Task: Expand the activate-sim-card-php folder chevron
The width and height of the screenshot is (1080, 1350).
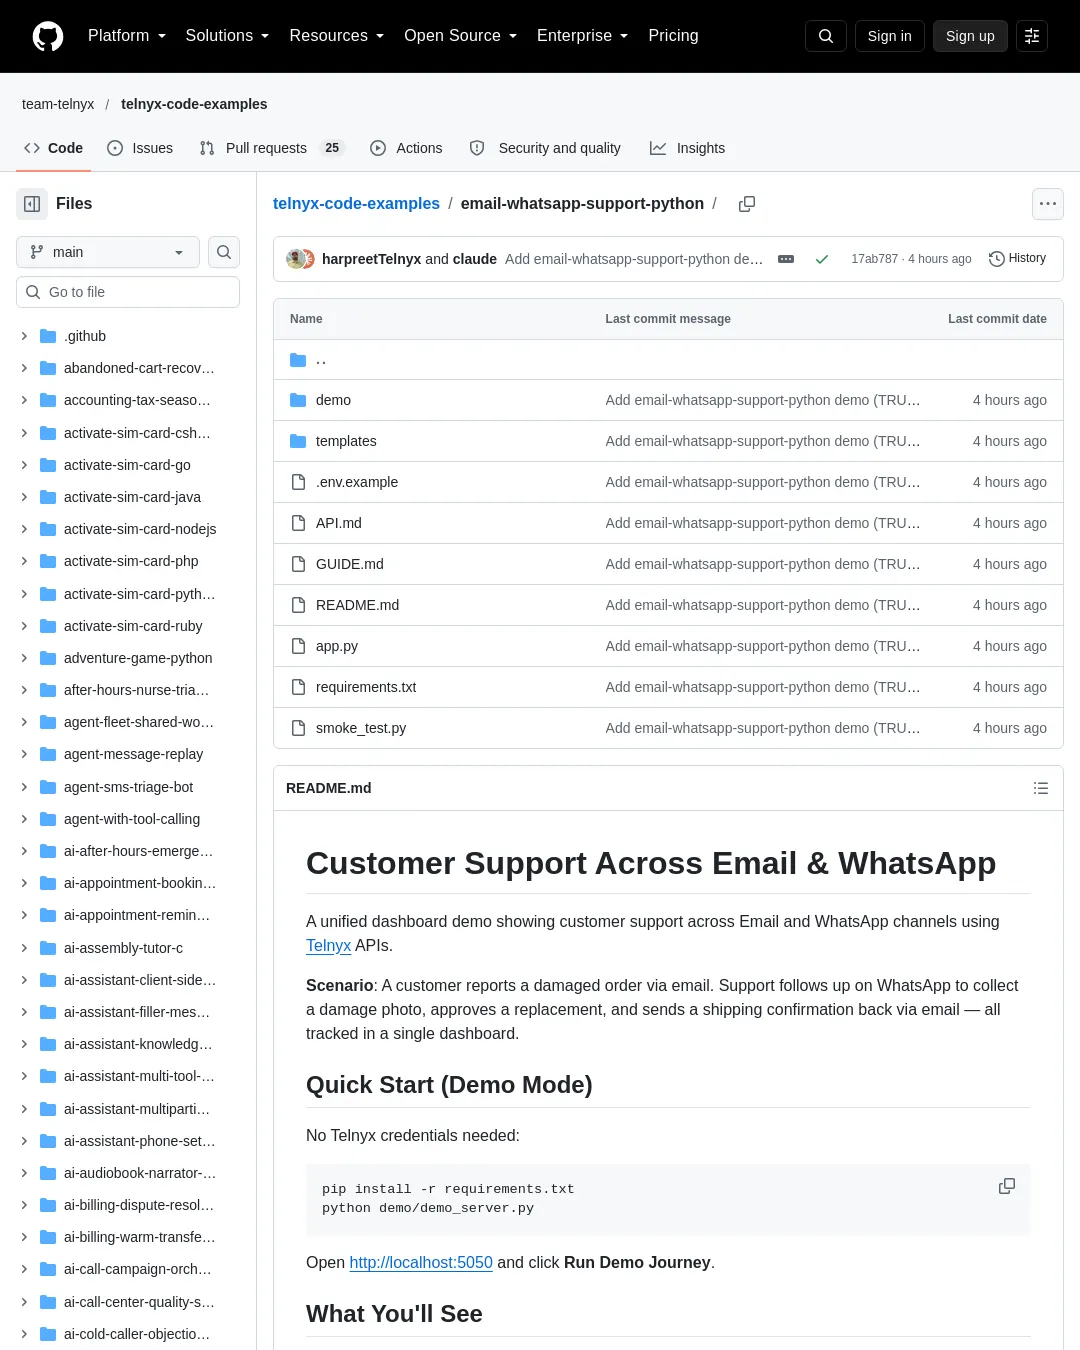Action: pyautogui.click(x=24, y=561)
